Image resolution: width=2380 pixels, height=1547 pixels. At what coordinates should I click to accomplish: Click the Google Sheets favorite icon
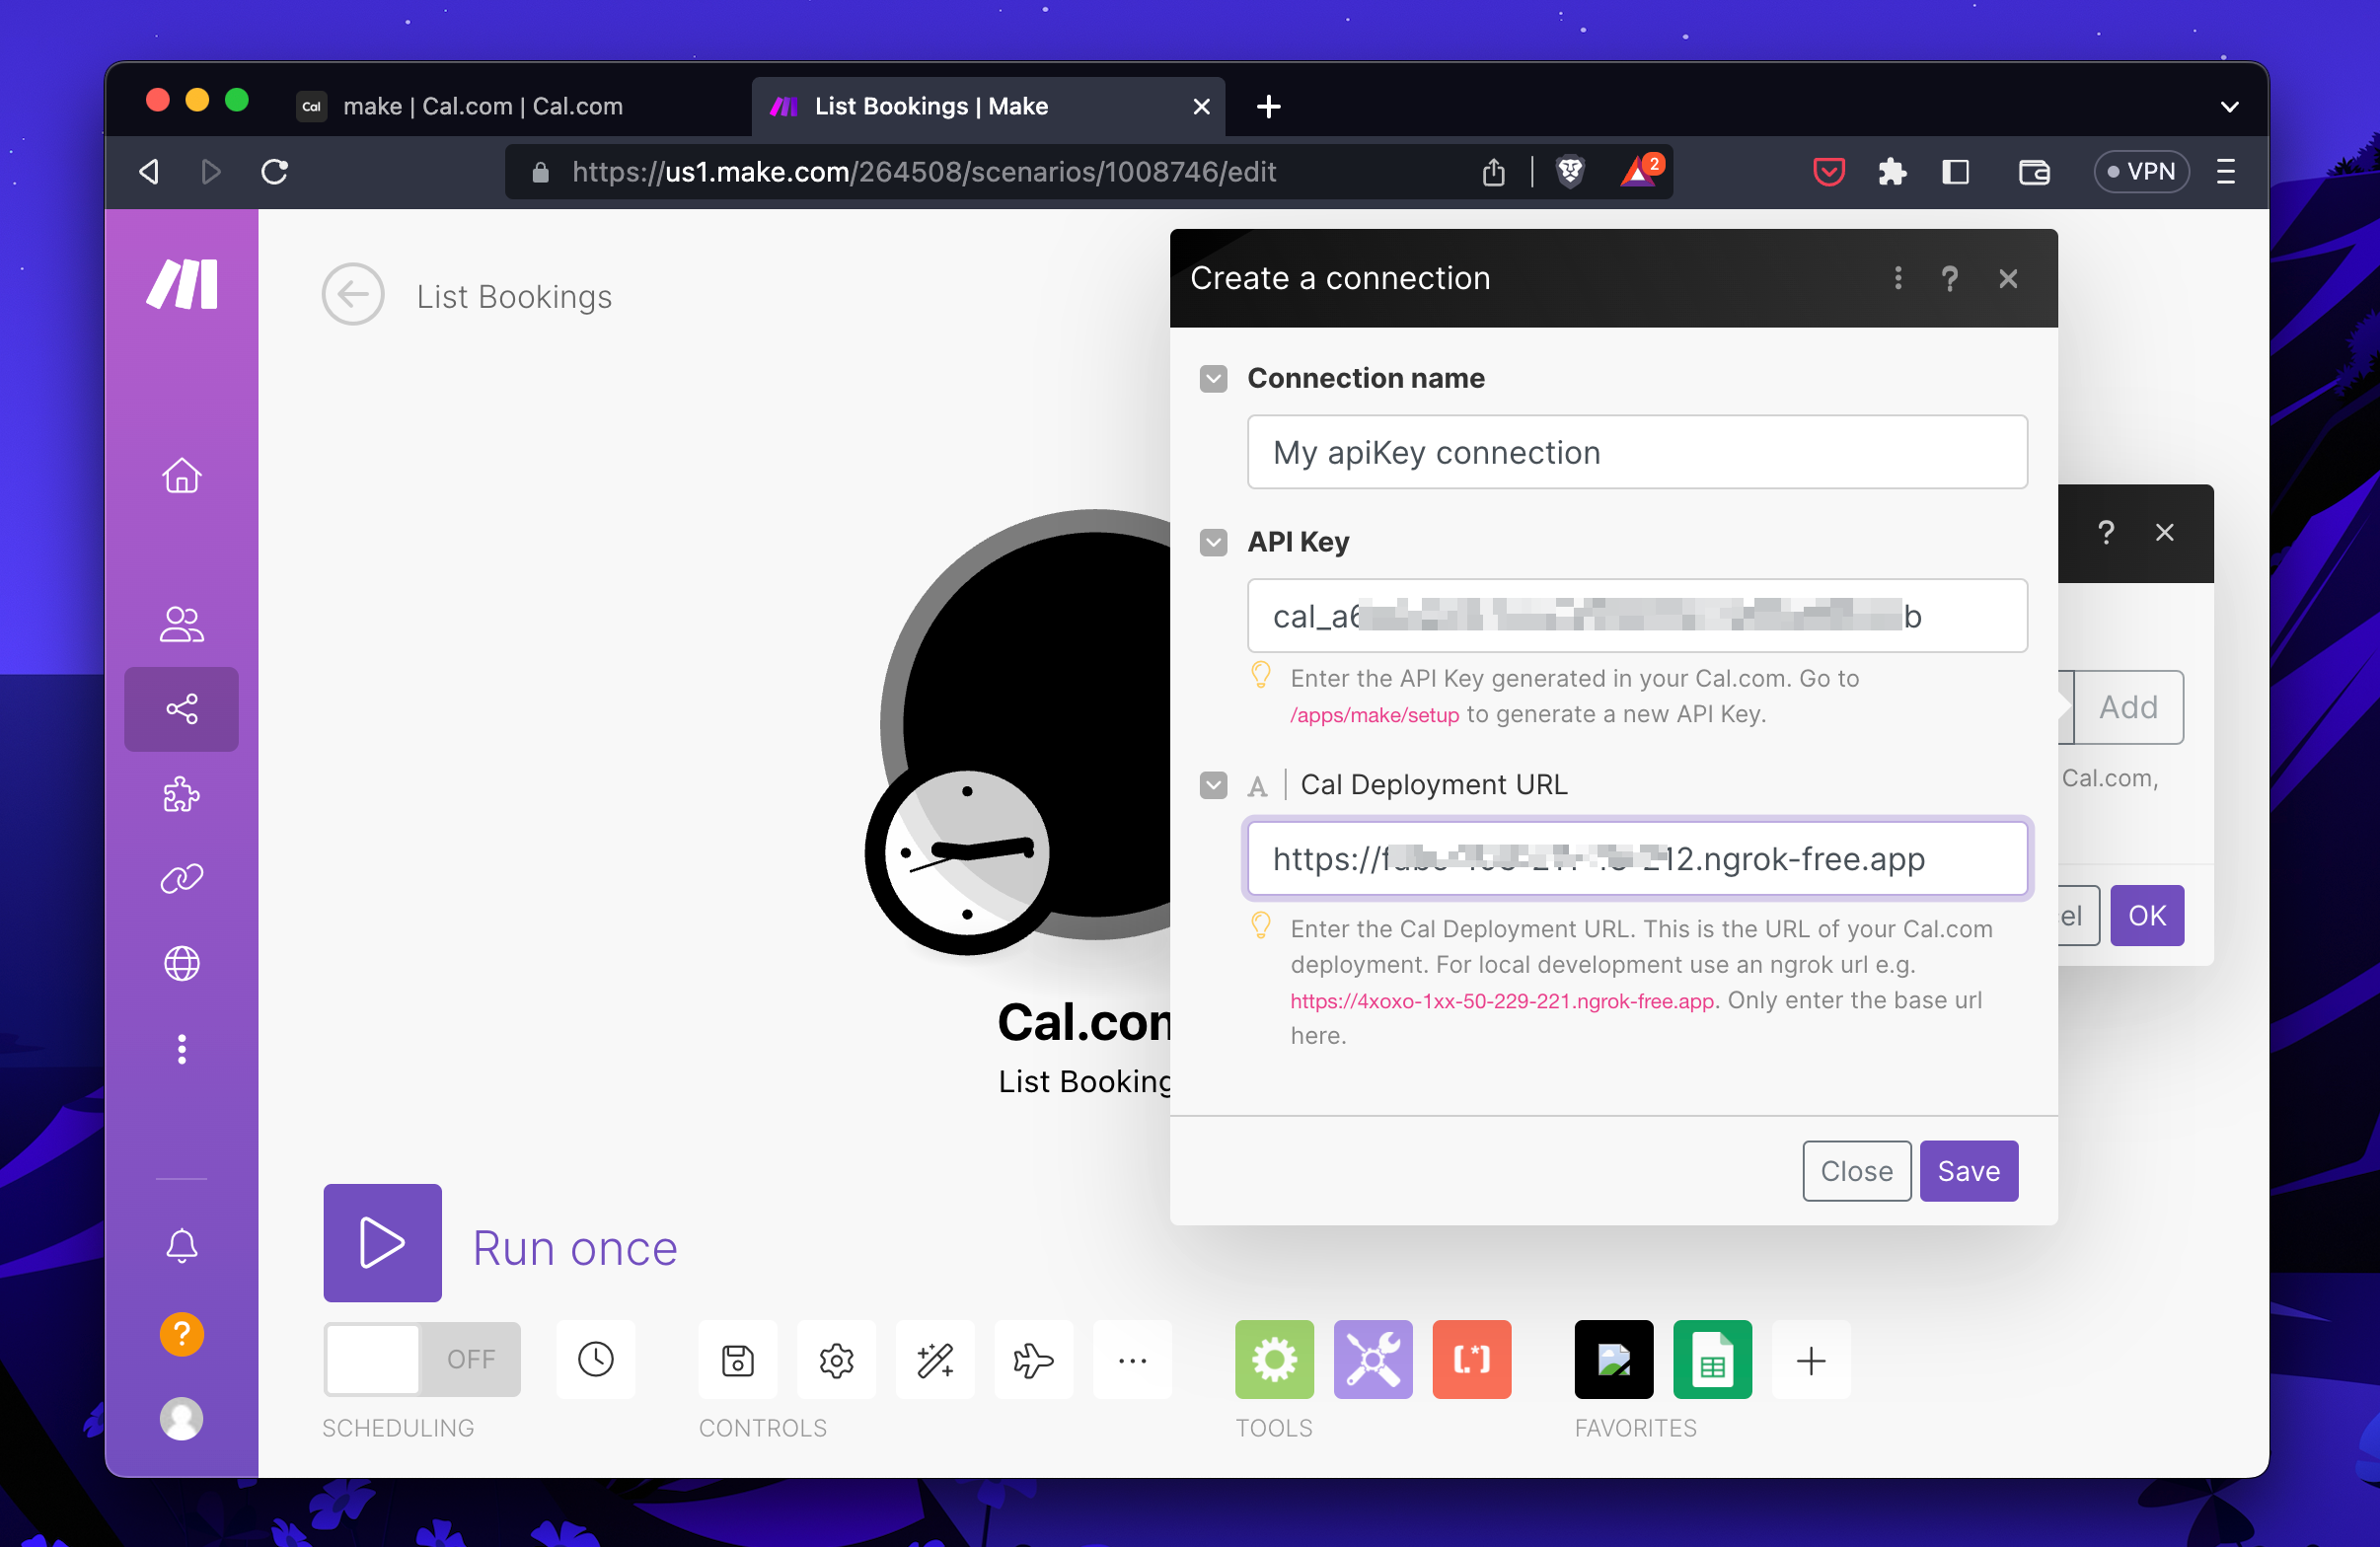1711,1359
